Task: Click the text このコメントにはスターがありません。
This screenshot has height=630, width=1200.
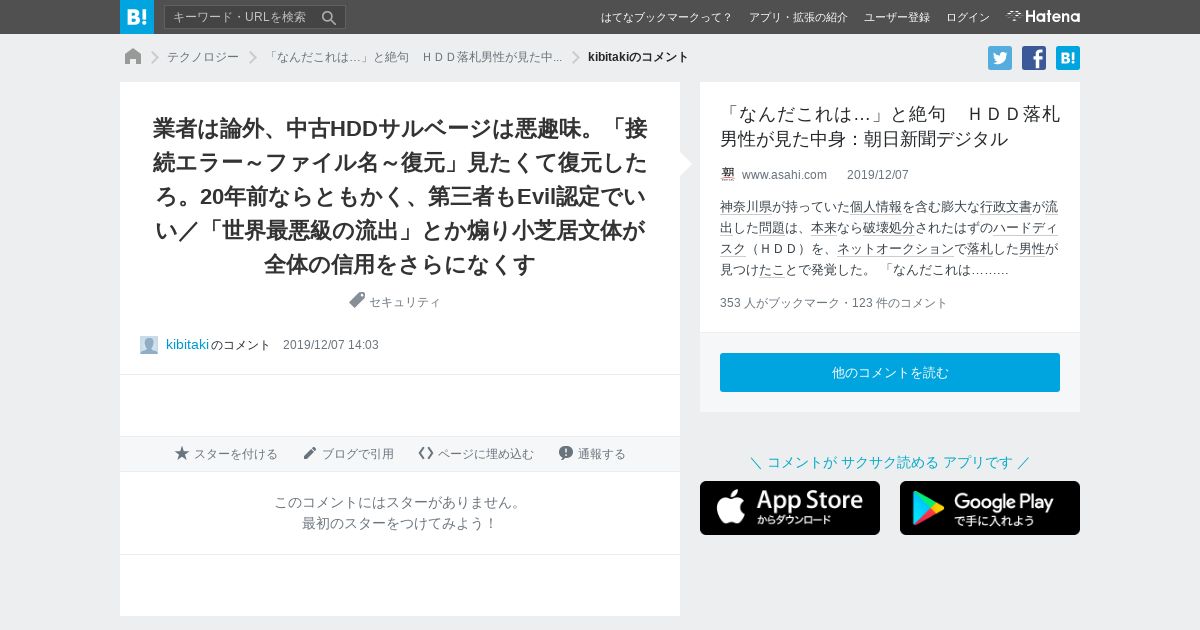Action: [x=400, y=502]
